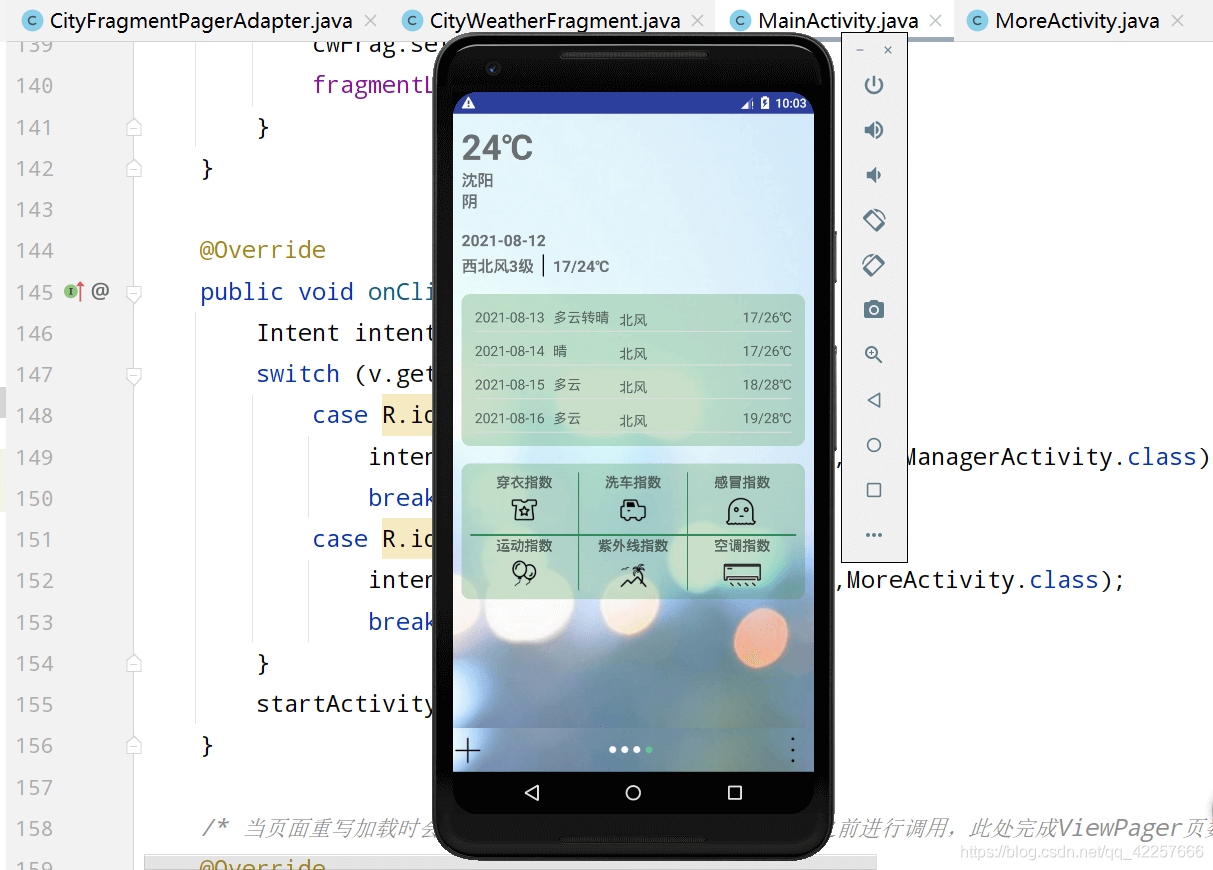Open Android recent apps with the square button

click(x=733, y=791)
